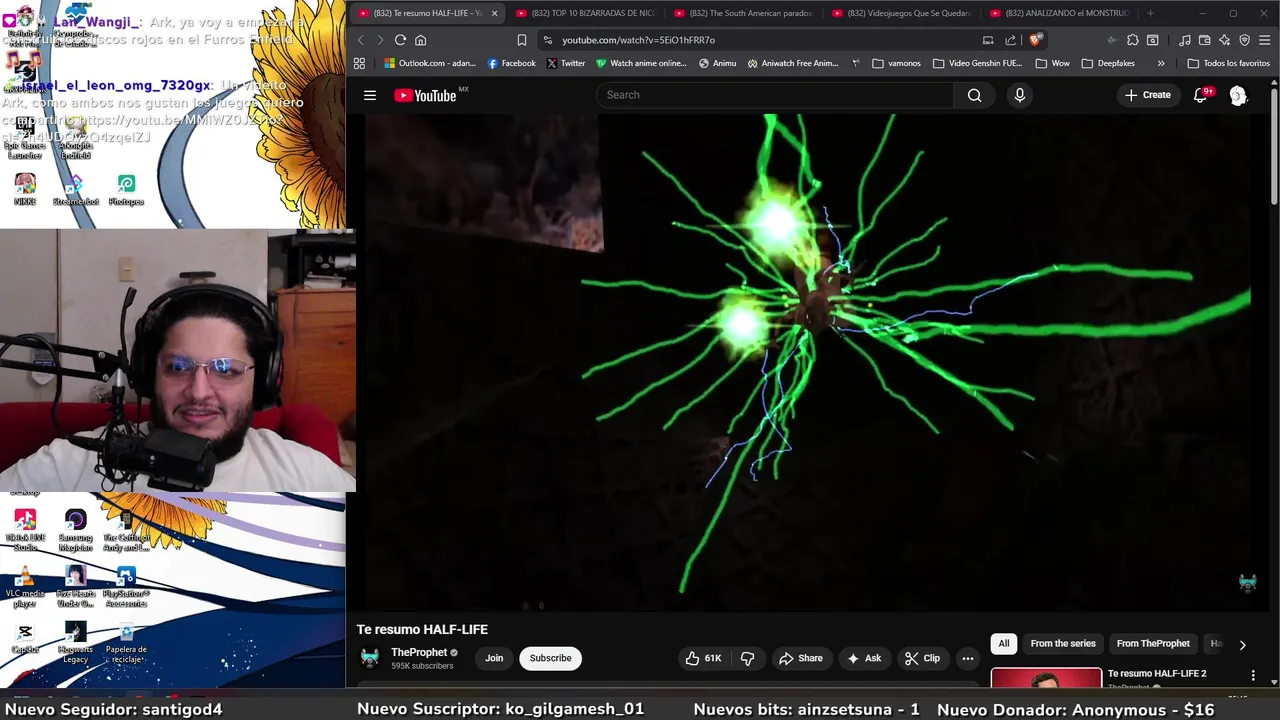Open the YouTube account avatar menu
1280x720 pixels.
click(x=1238, y=95)
